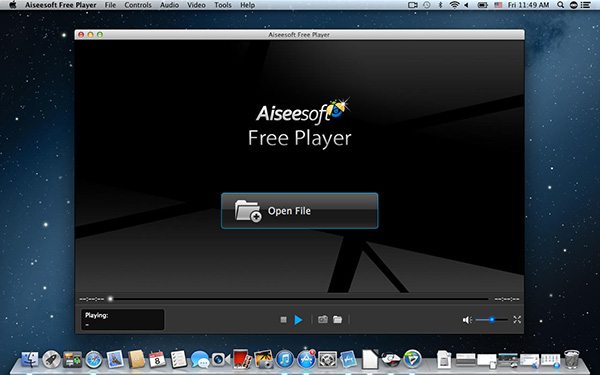Open Calendar icon in the Dock
The image size is (600, 375).
[157, 360]
